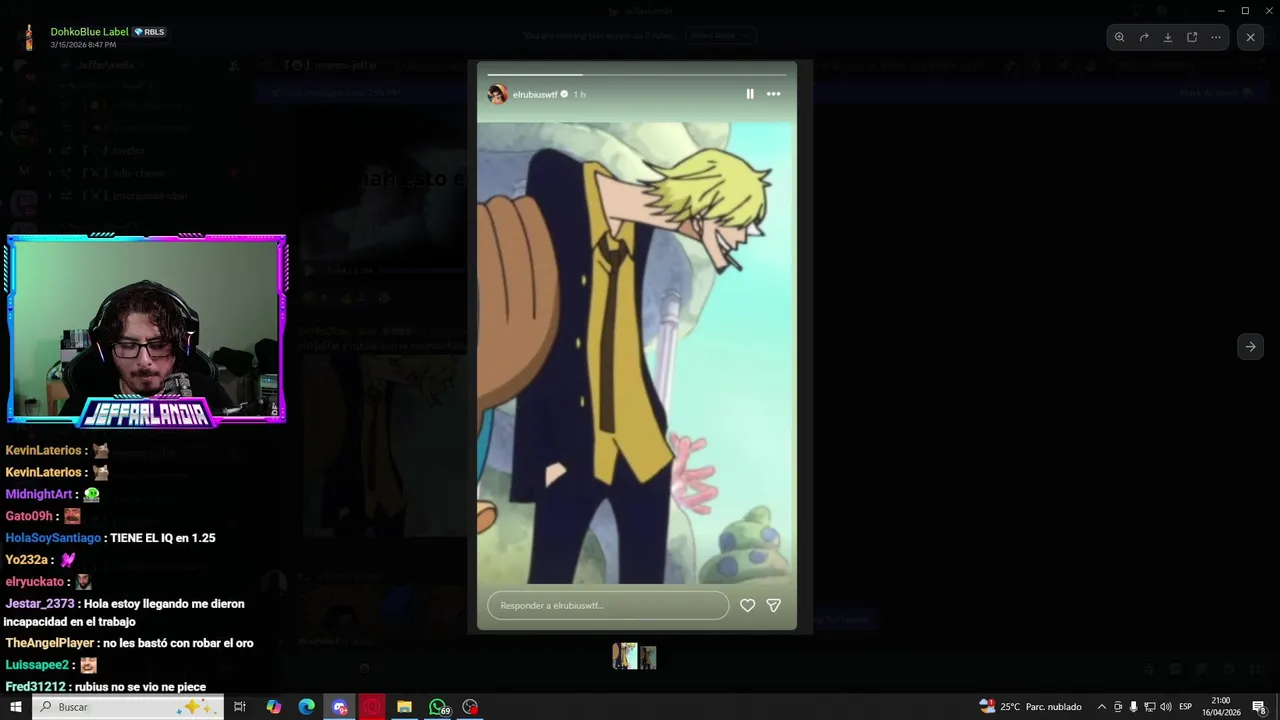This screenshot has width=1280, height=720.
Task: Click the microphone tray icon
Action: click(x=1133, y=707)
